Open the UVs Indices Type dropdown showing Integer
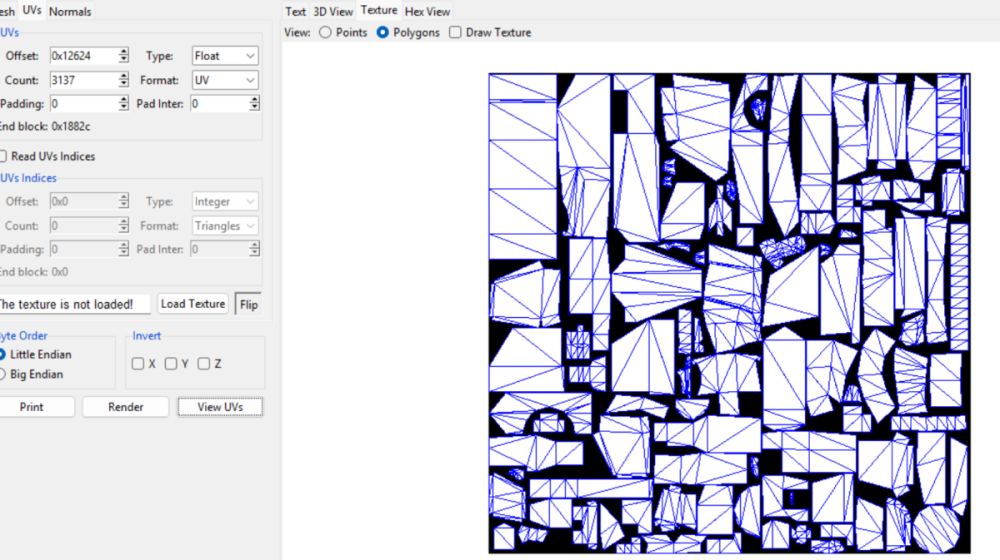Image resolution: width=1000 pixels, height=560 pixels. point(225,202)
